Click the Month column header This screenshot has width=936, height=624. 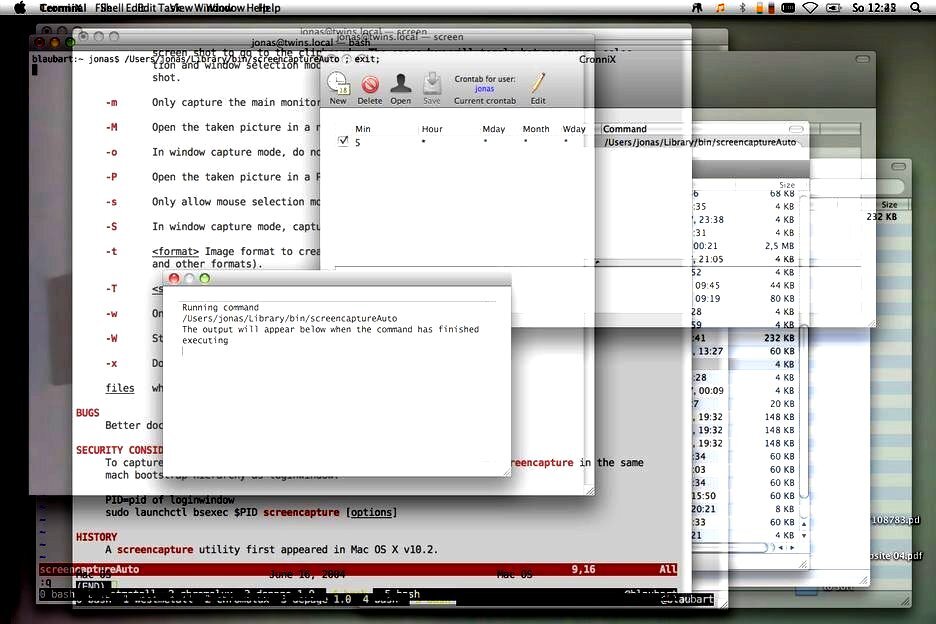pos(536,129)
